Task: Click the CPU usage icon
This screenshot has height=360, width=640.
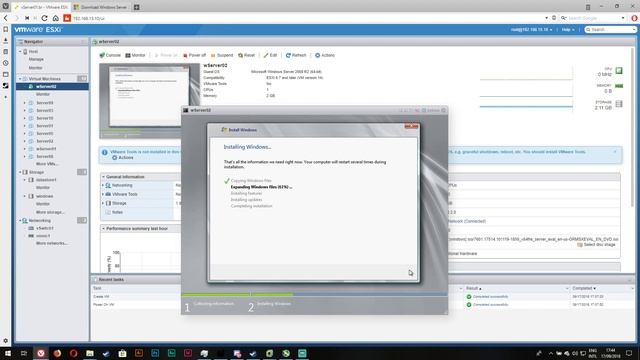Action: tap(619, 71)
